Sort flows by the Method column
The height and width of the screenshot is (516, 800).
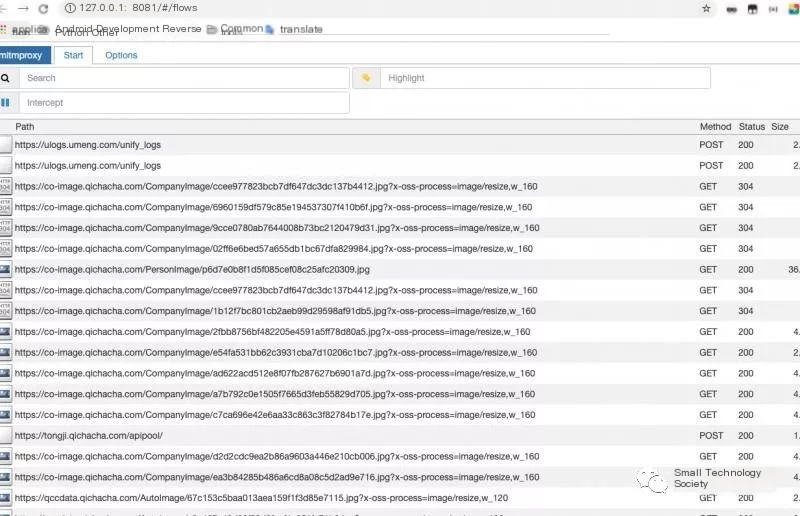(x=715, y=127)
